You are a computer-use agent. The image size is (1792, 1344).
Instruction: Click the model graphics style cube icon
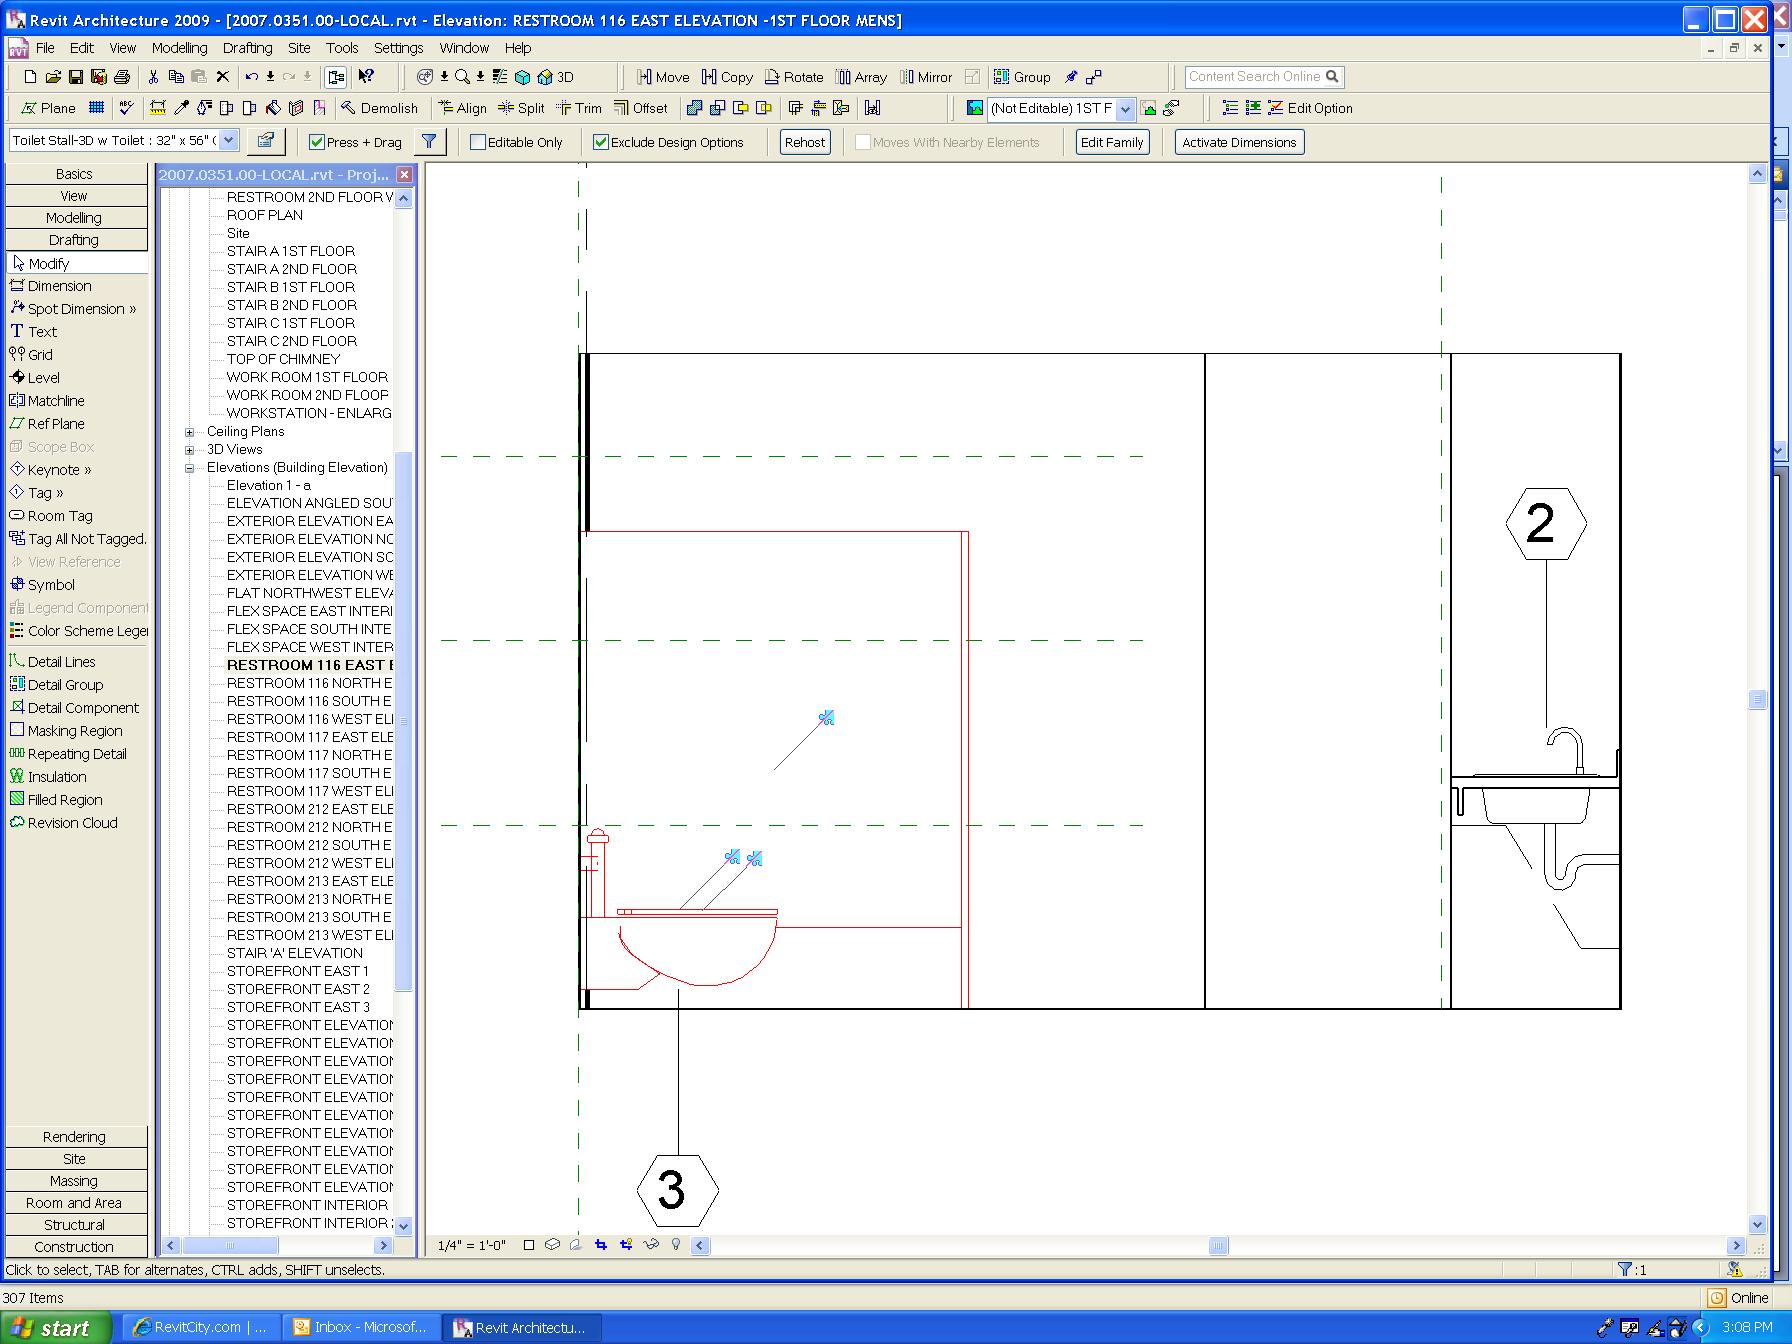click(x=552, y=1245)
